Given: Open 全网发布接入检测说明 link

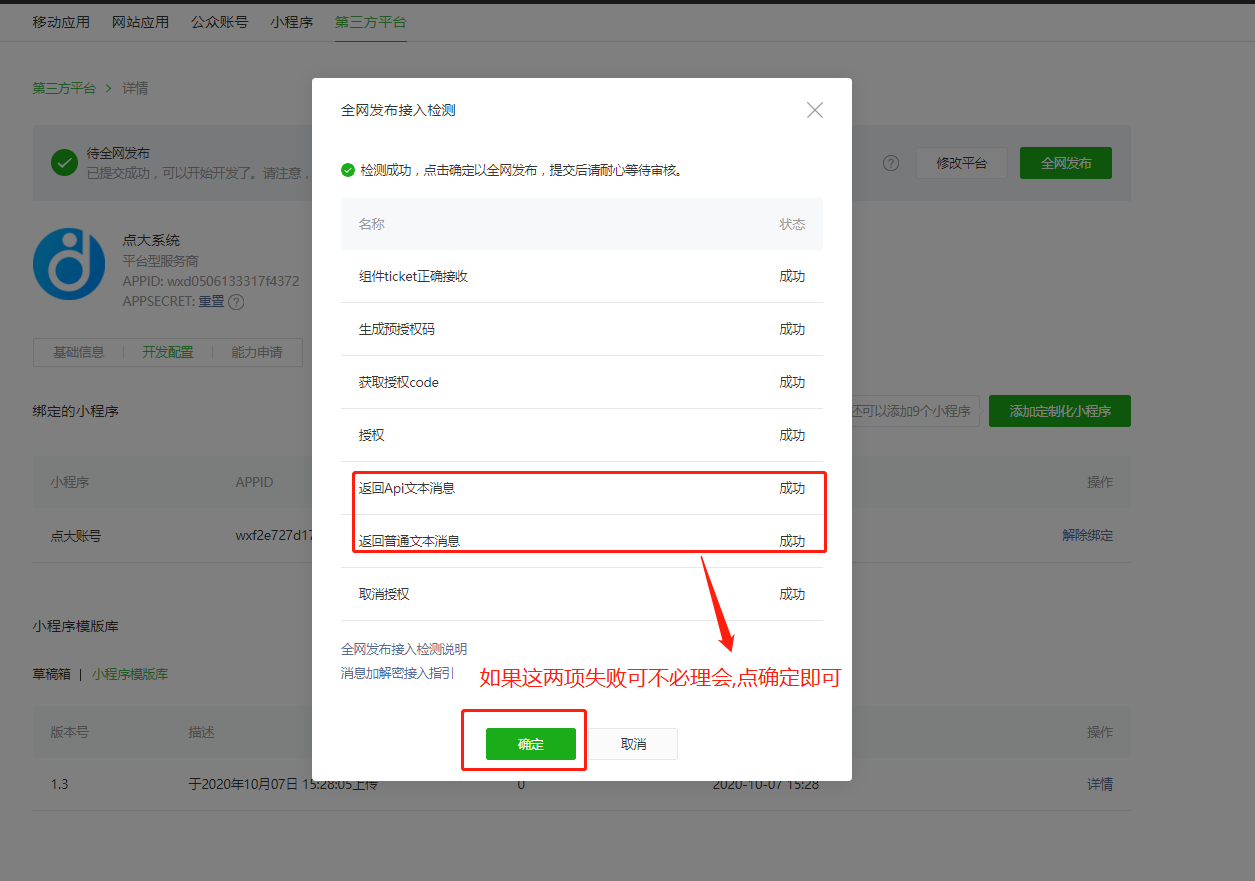Looking at the screenshot, I should coord(404,649).
